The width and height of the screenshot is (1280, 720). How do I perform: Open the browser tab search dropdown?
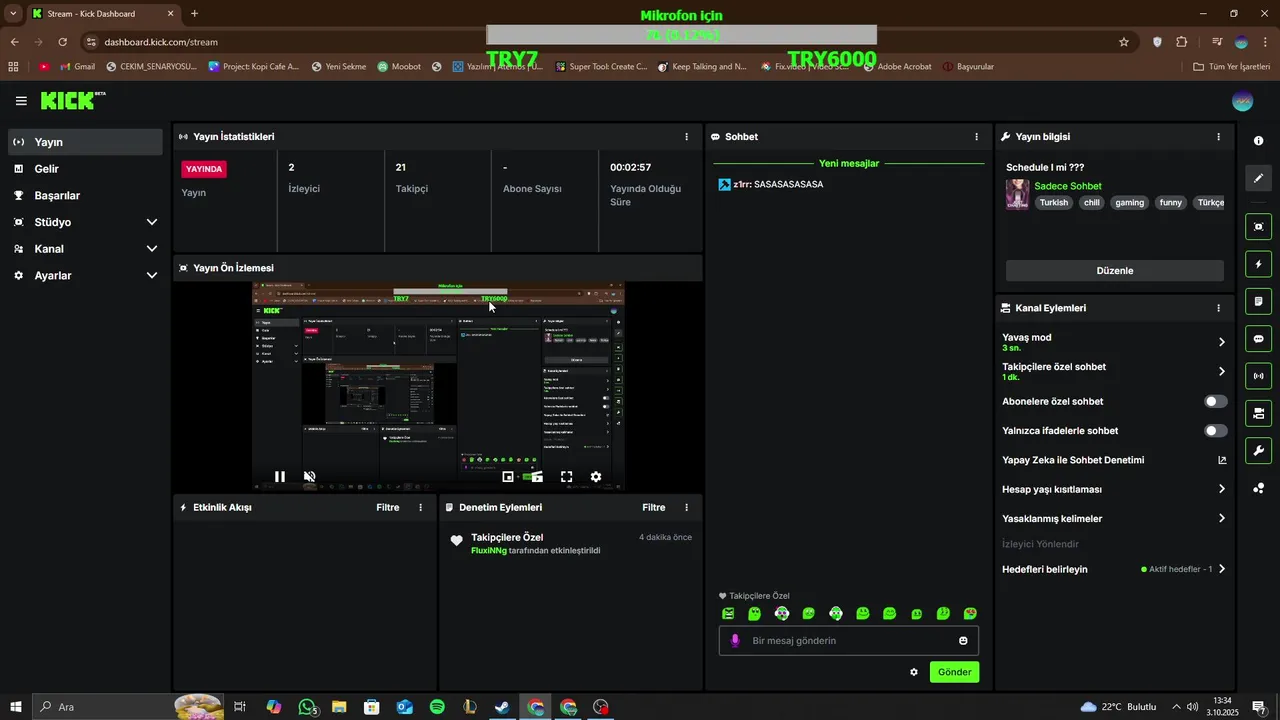[13, 13]
